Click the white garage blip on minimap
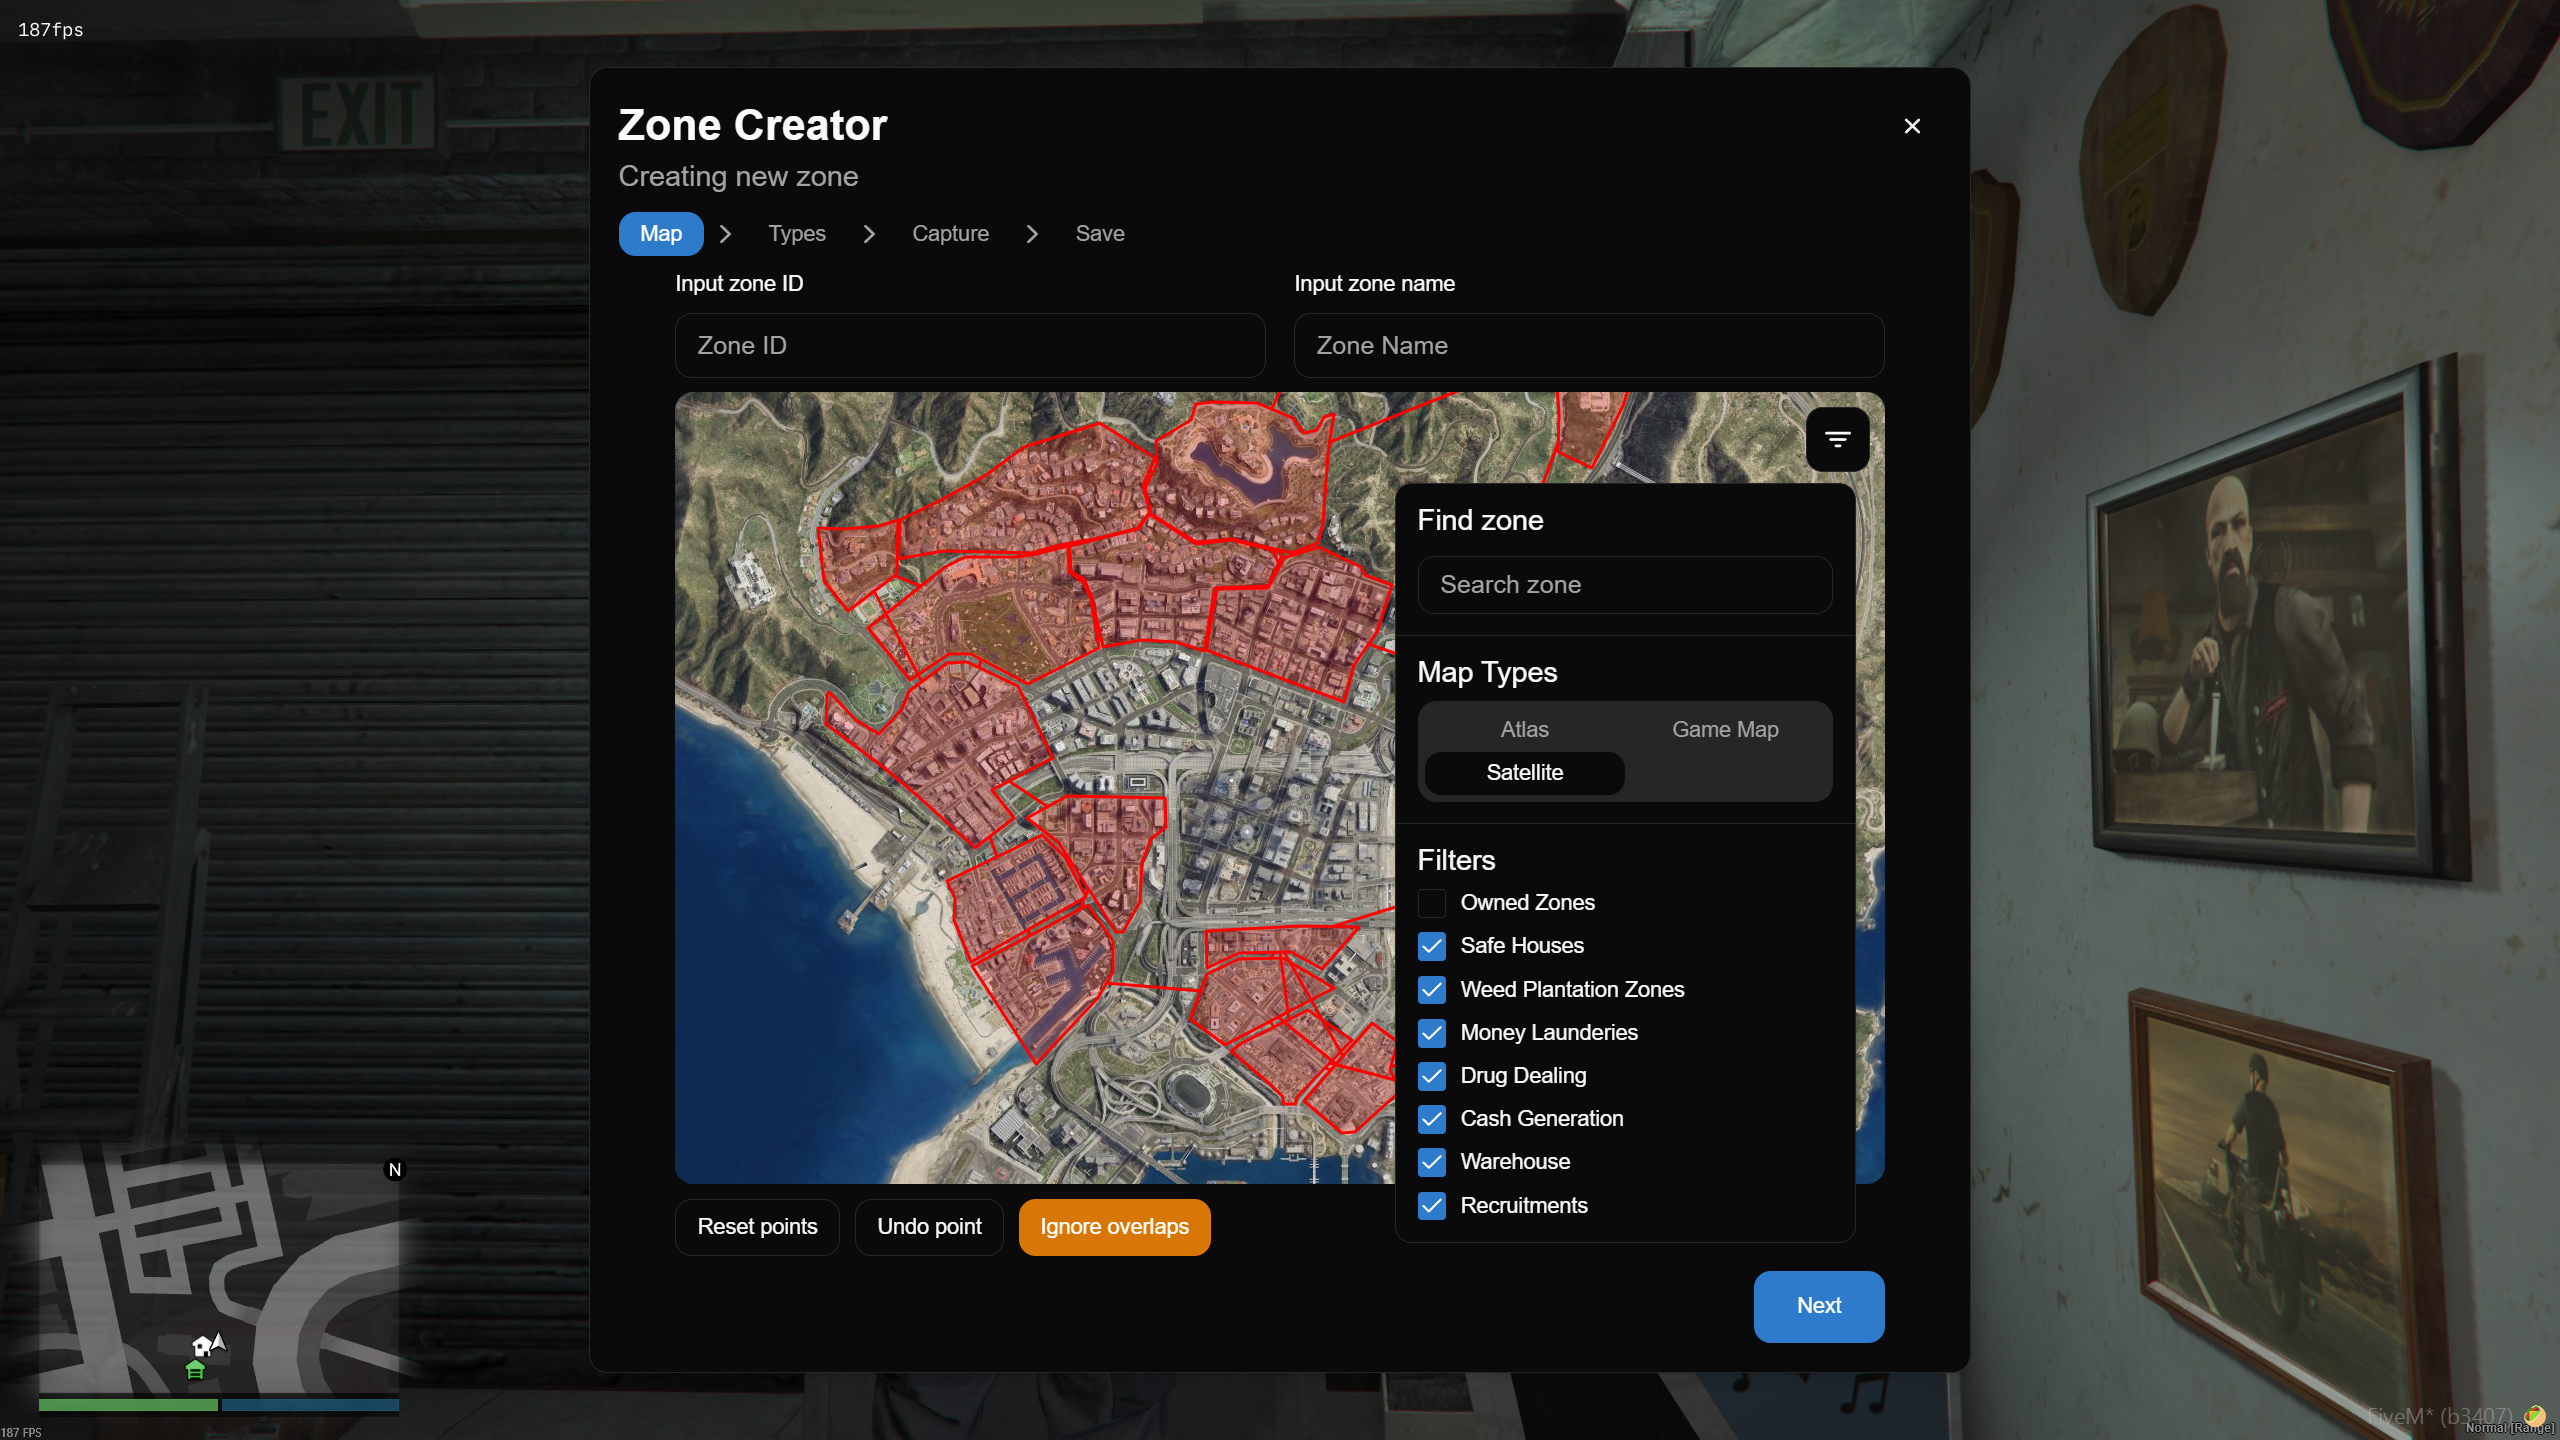The image size is (2560, 1440). pyautogui.click(x=201, y=1347)
